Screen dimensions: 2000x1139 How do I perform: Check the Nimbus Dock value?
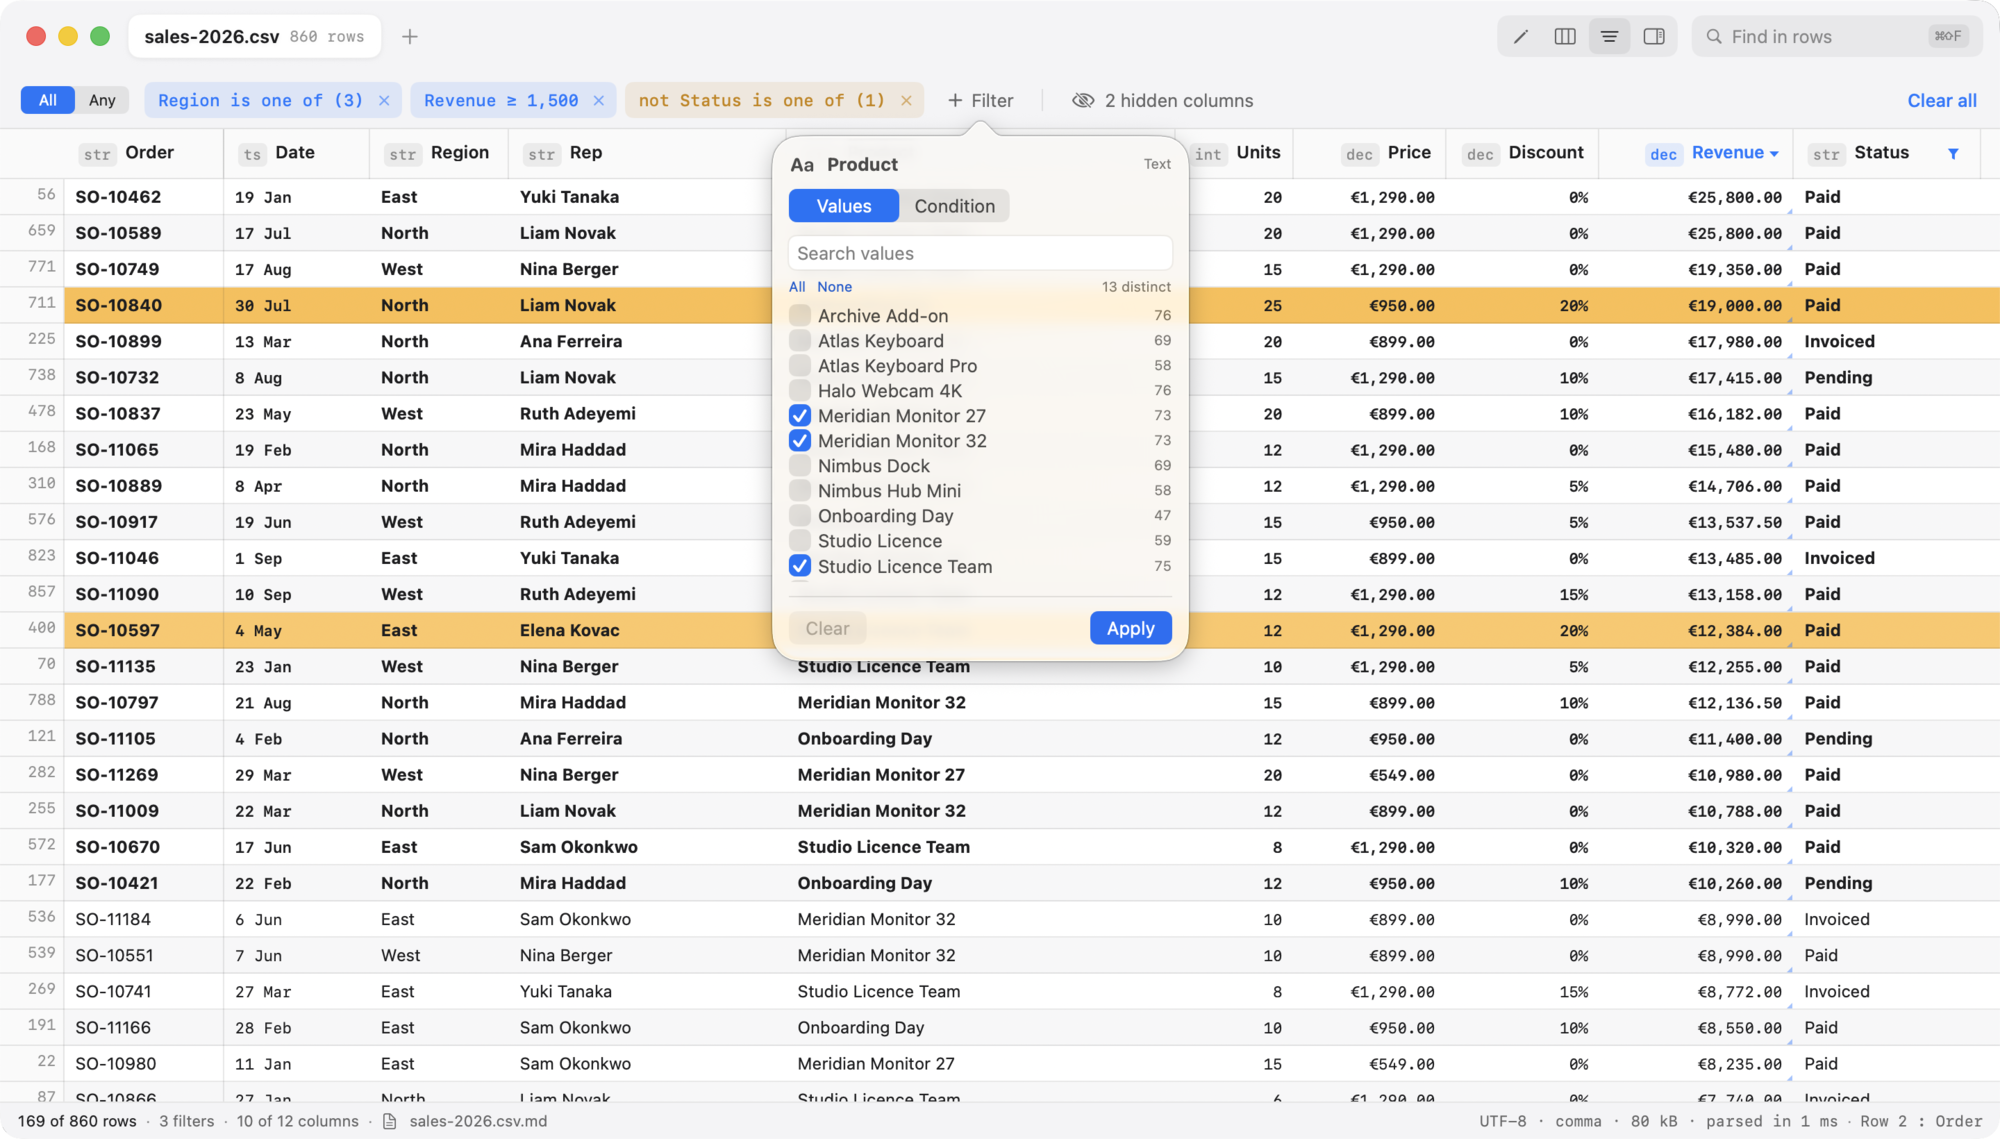click(800, 465)
